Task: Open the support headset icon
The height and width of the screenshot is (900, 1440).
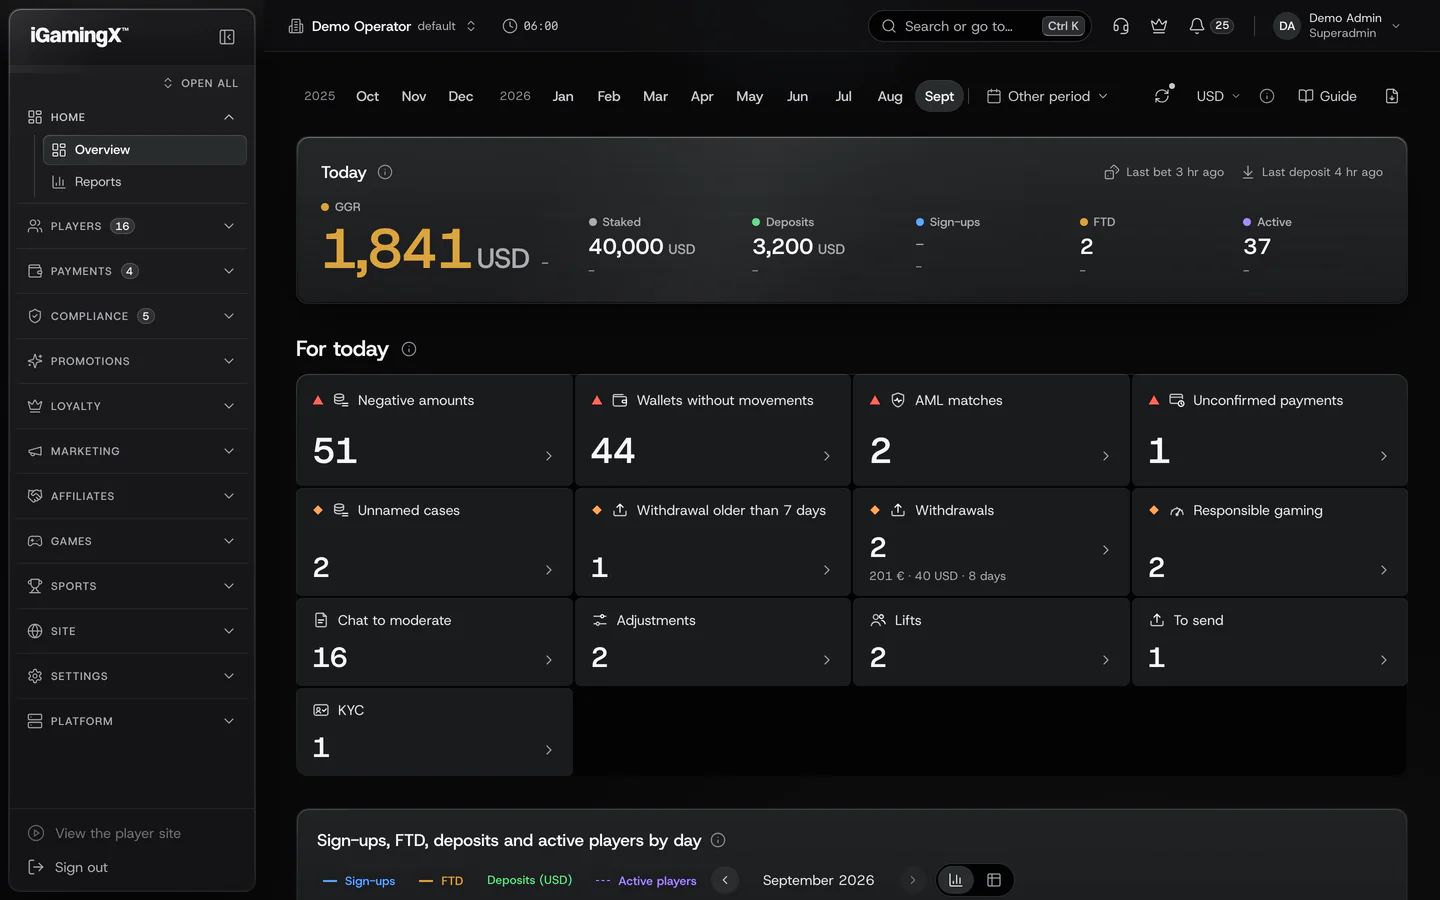Action: (1121, 26)
